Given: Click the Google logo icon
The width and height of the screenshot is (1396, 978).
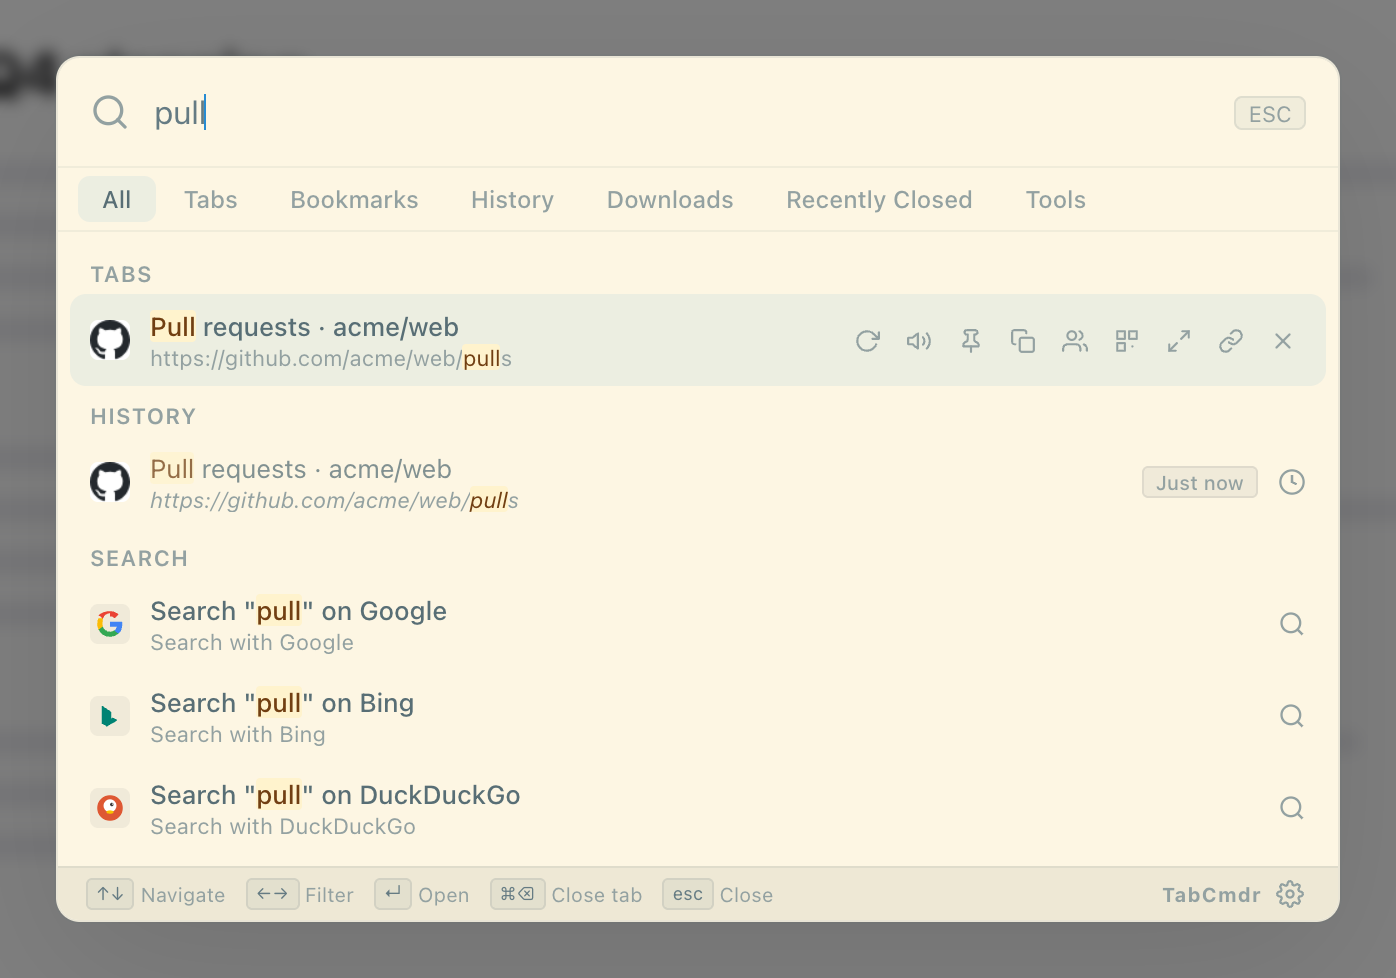Looking at the screenshot, I should coord(110,624).
